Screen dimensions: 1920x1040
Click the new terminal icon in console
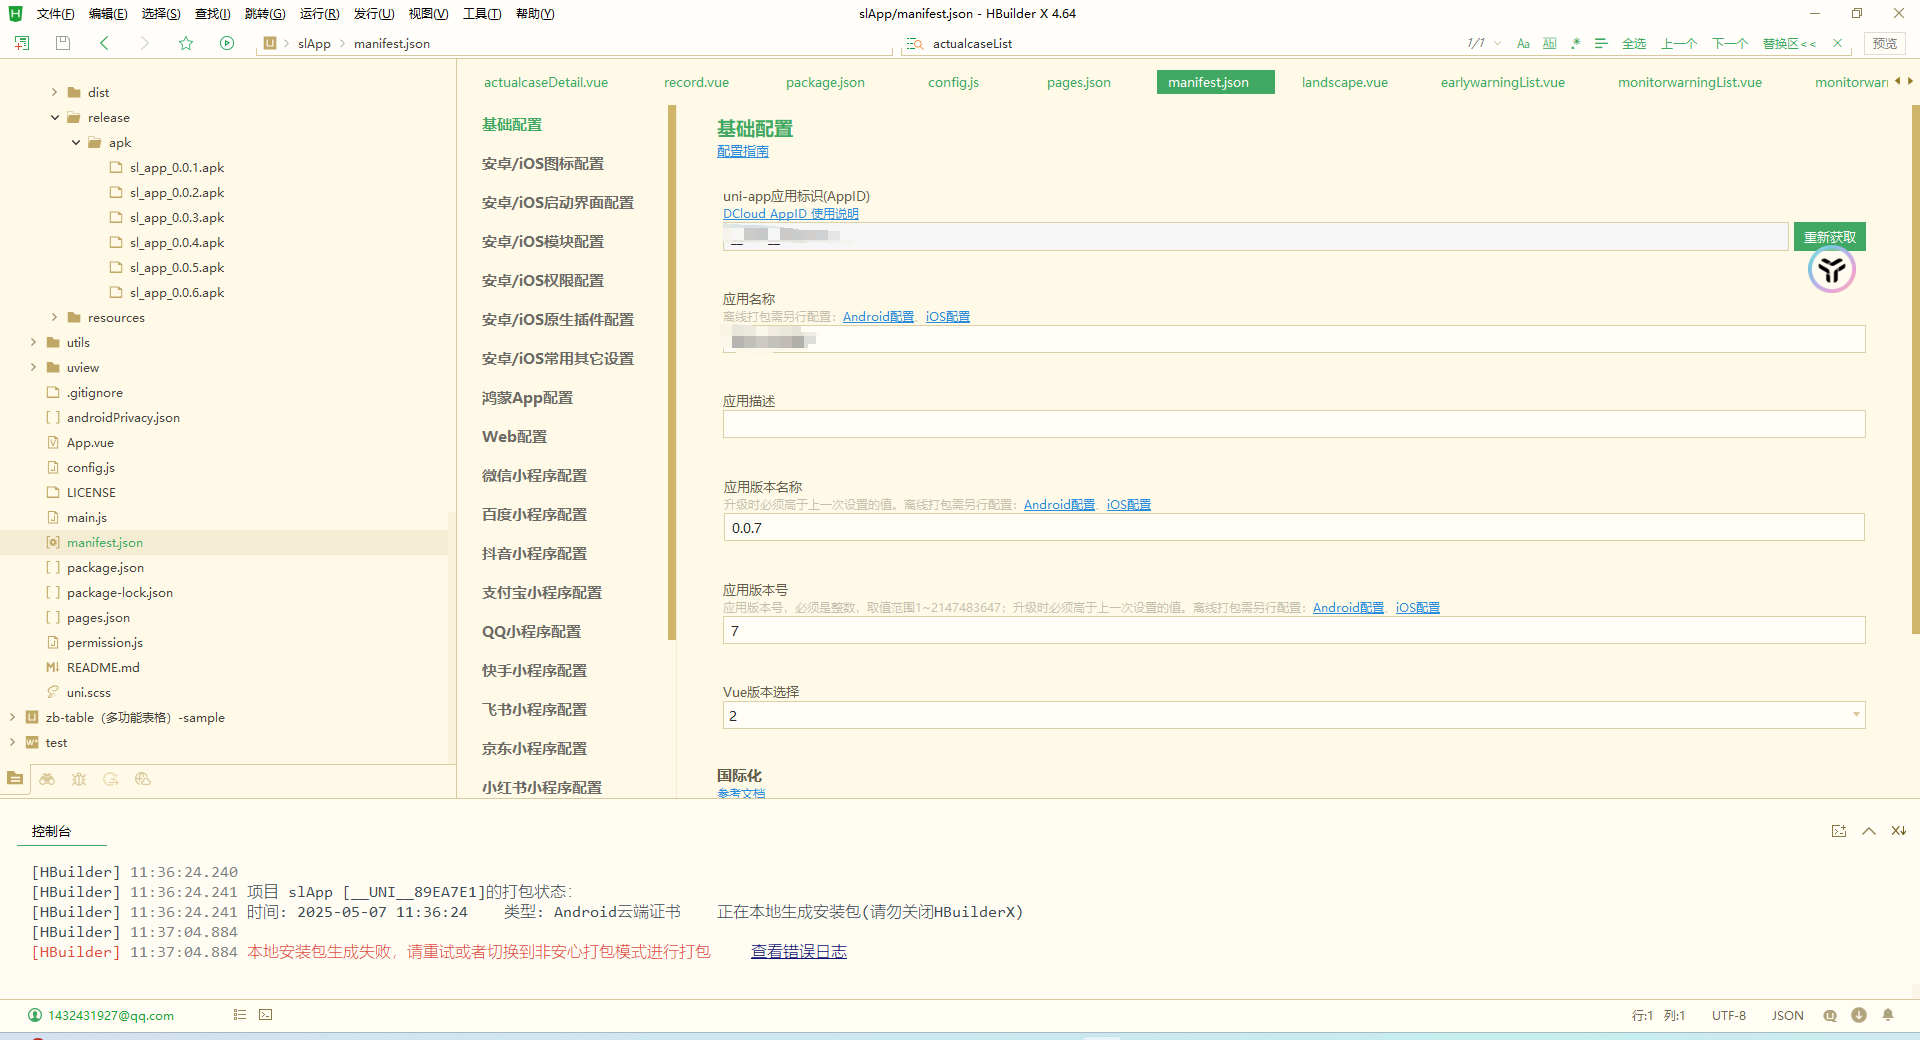[x=1838, y=831]
